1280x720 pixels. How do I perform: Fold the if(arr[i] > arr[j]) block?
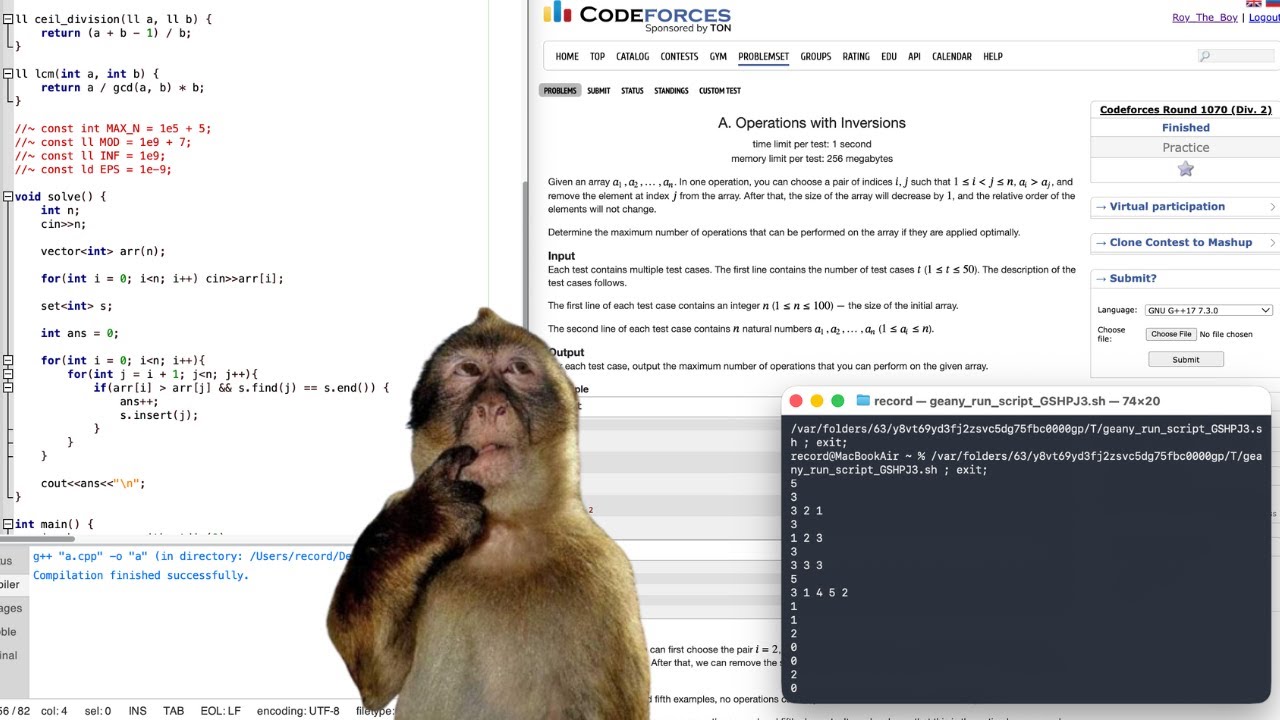point(8,388)
